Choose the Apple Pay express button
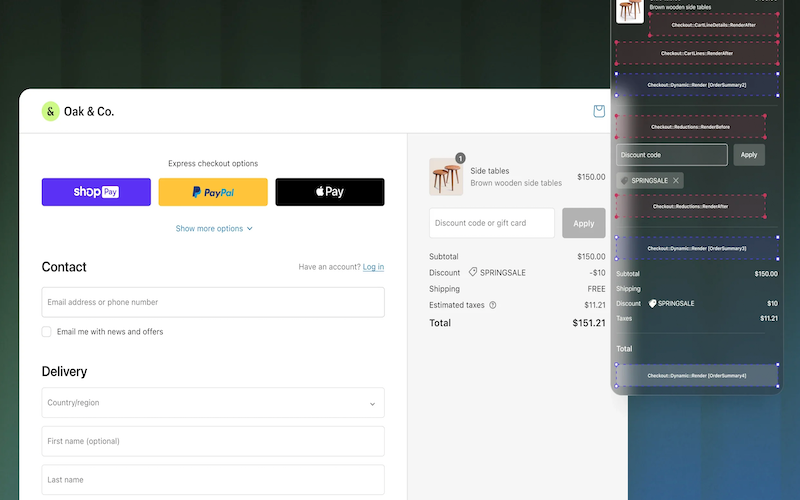 (x=330, y=192)
